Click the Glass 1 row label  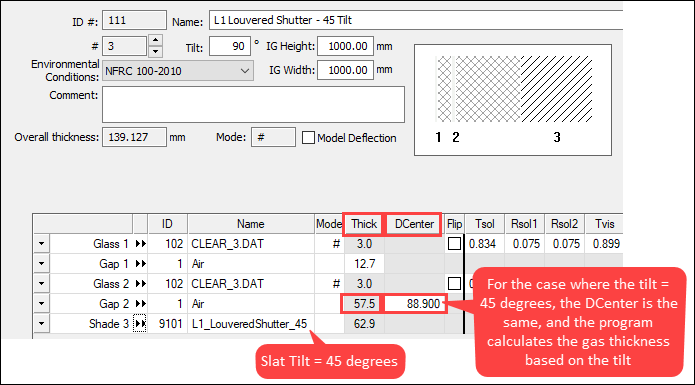(x=111, y=244)
